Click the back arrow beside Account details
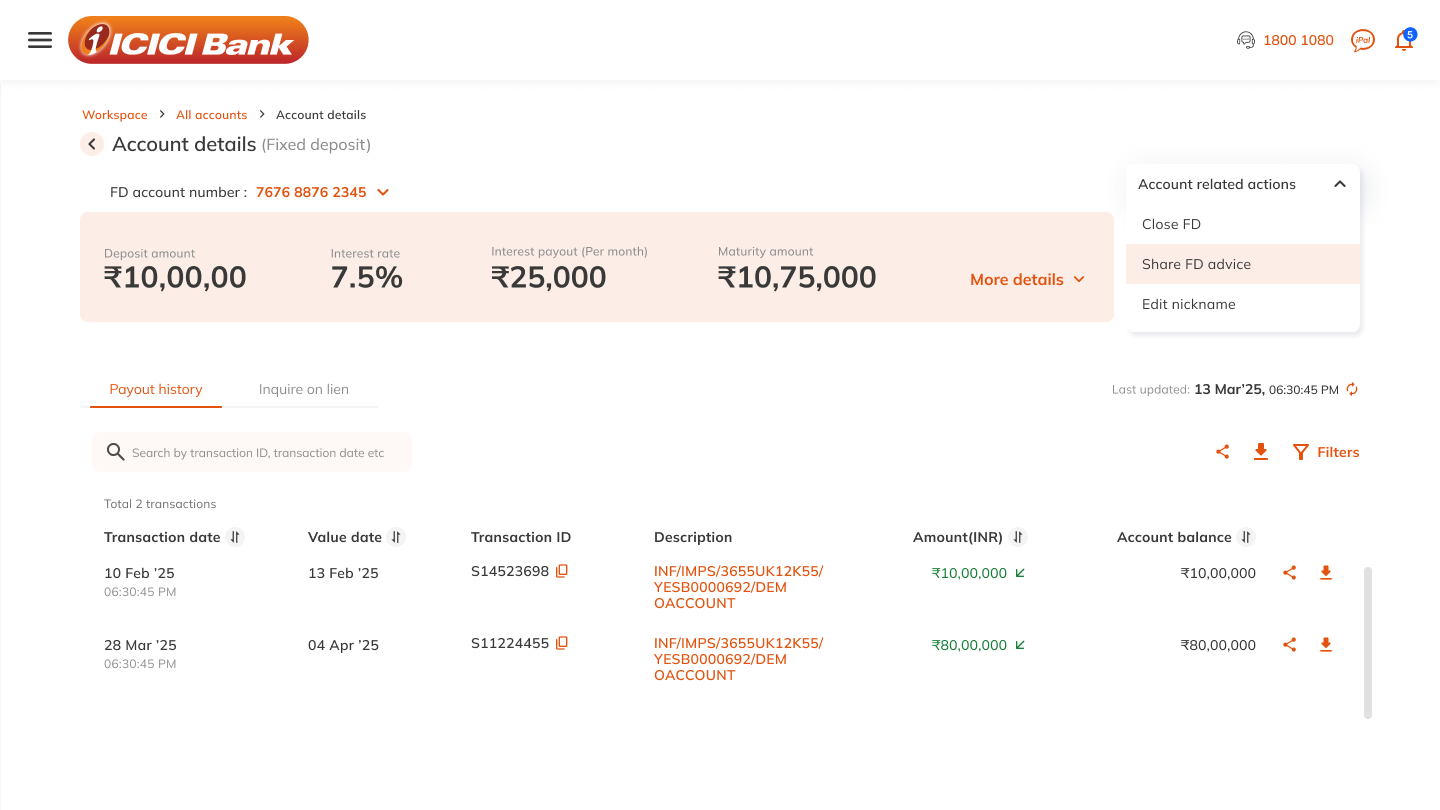The image size is (1440, 810). (92, 145)
